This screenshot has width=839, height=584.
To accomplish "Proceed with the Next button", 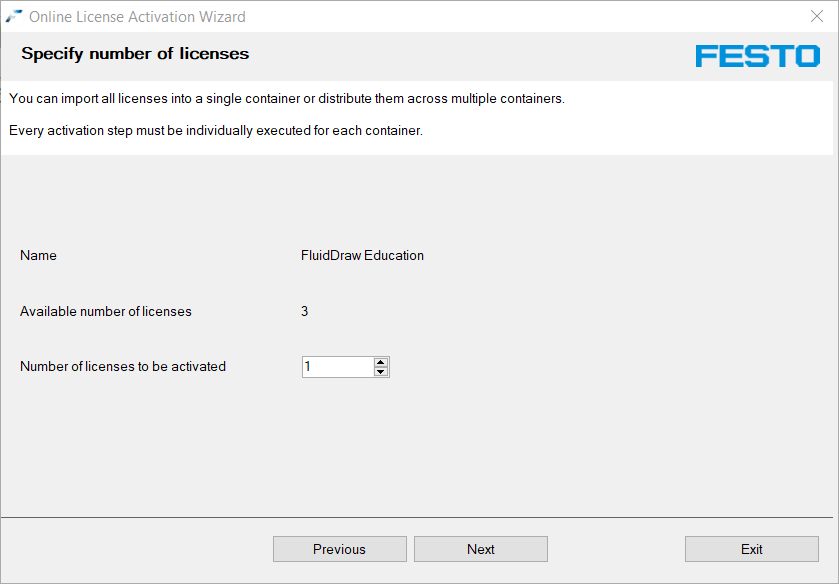I will pos(480,549).
